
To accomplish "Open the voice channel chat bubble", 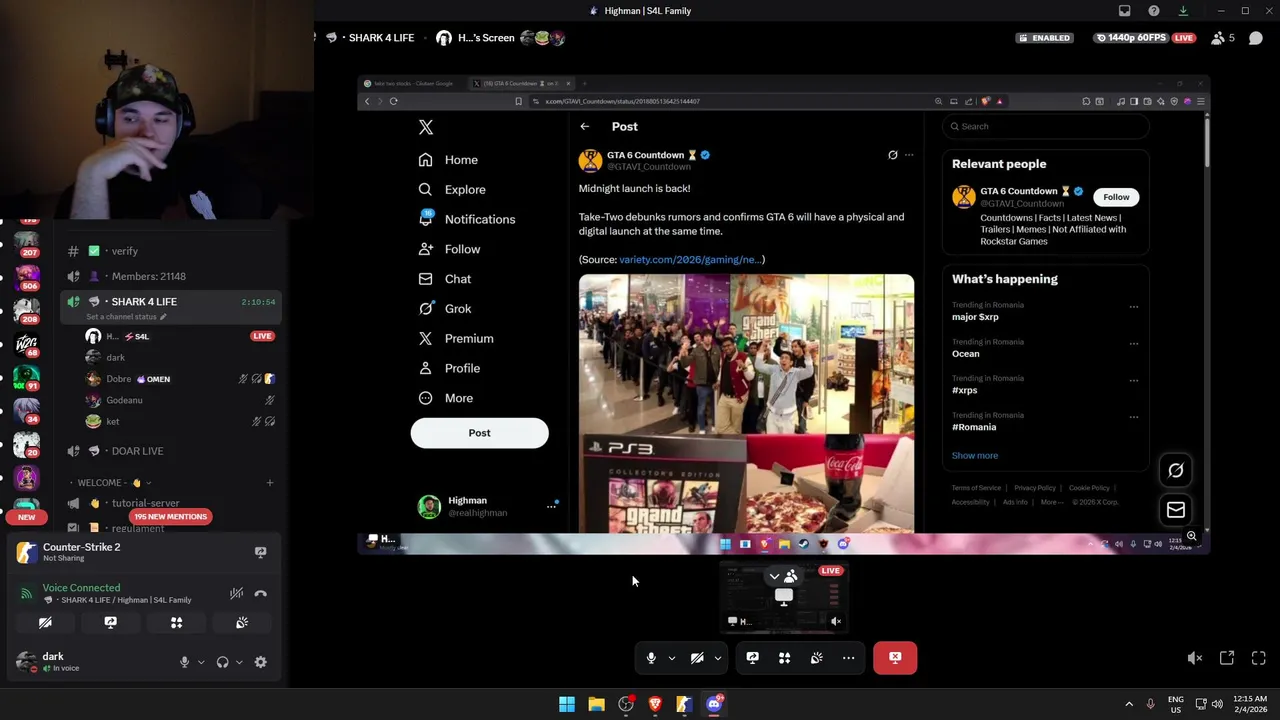I will pyautogui.click(x=1256, y=38).
